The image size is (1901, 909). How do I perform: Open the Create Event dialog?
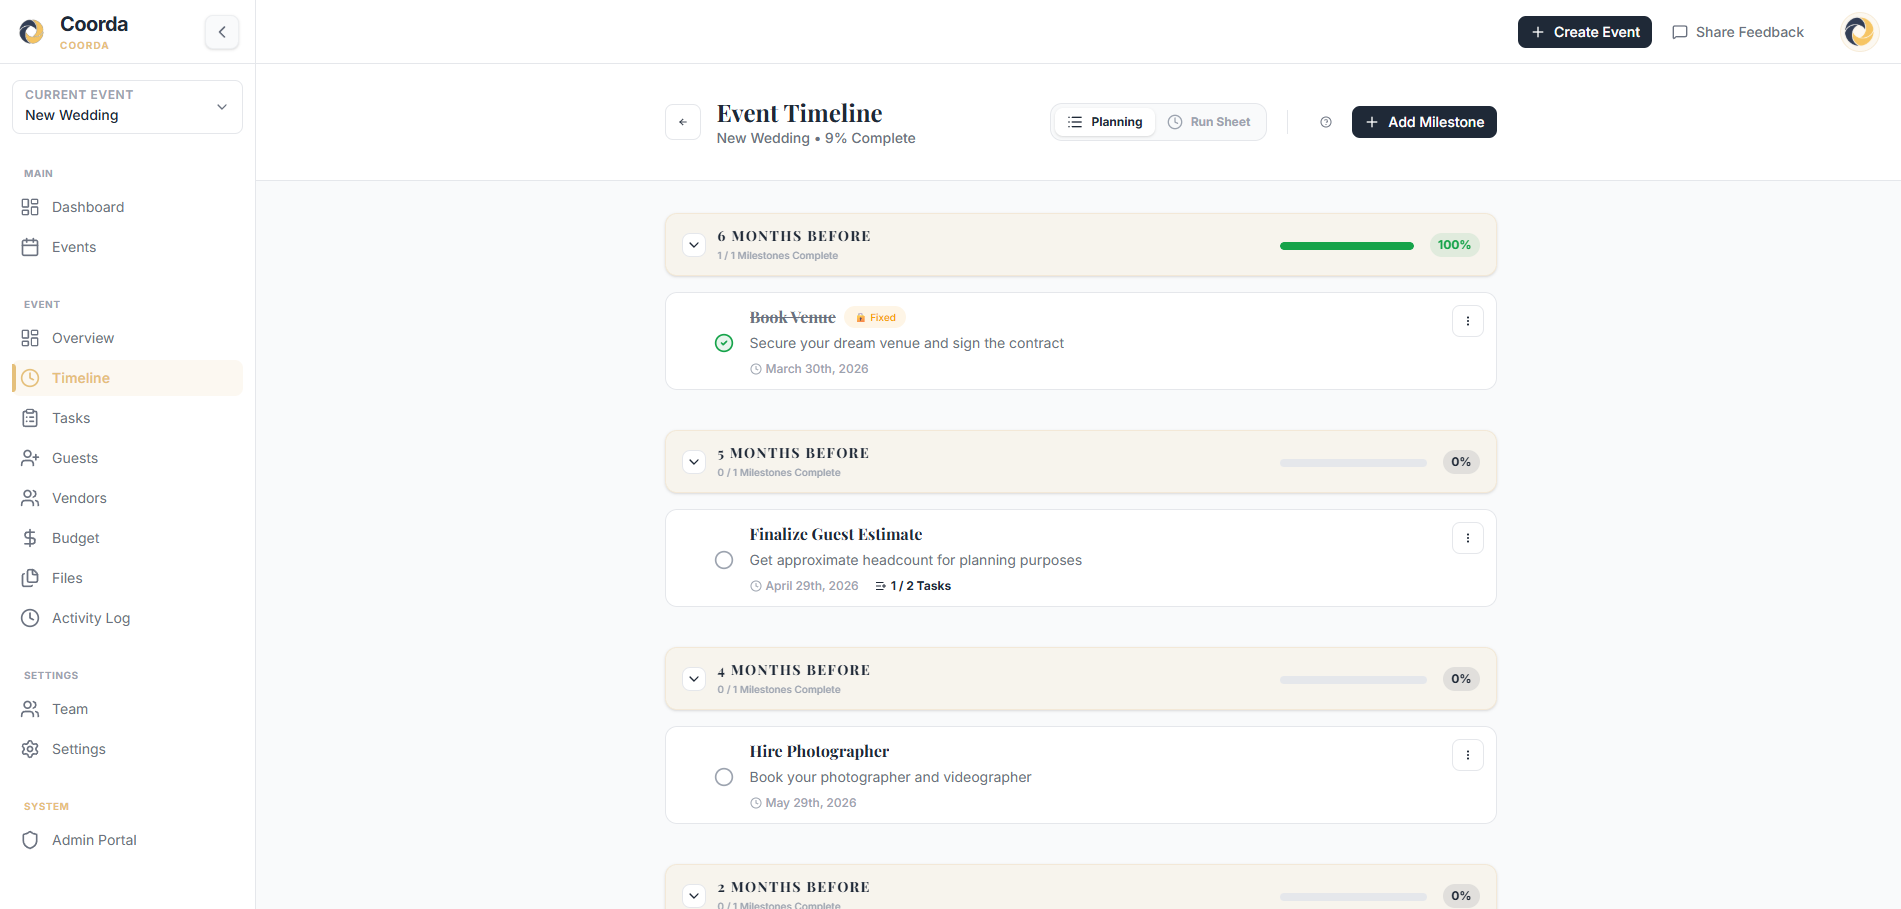tap(1584, 31)
